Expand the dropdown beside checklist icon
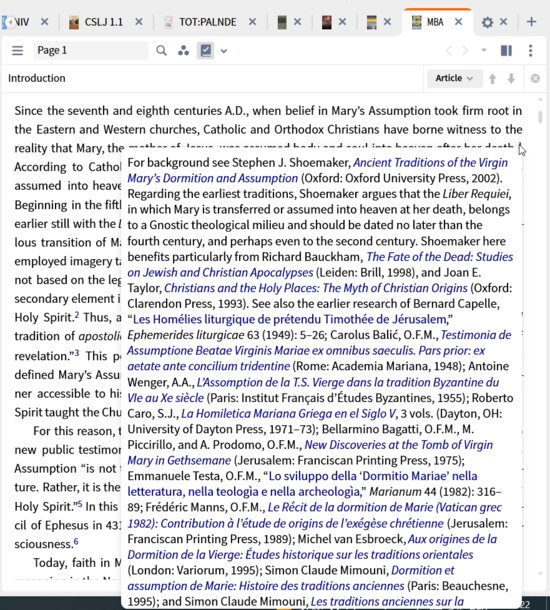 [224, 51]
